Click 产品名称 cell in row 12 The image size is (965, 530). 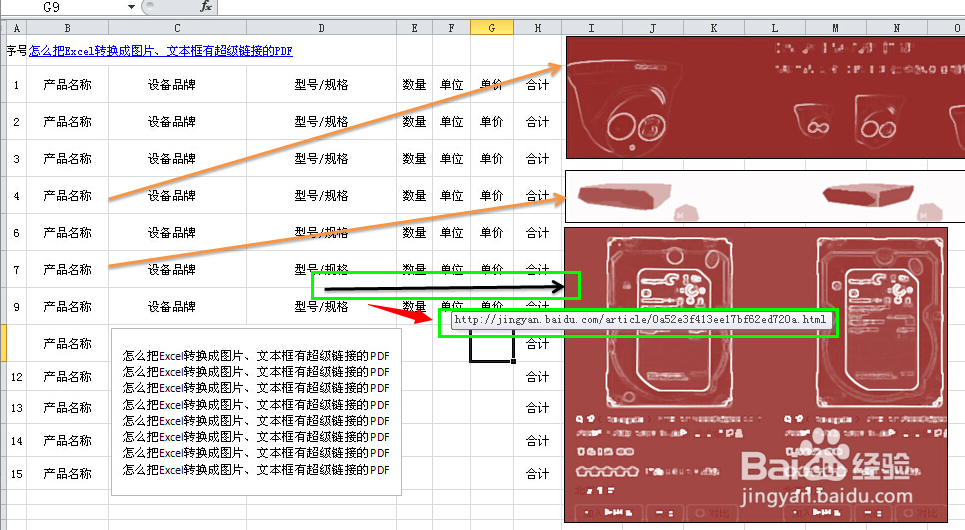point(68,376)
